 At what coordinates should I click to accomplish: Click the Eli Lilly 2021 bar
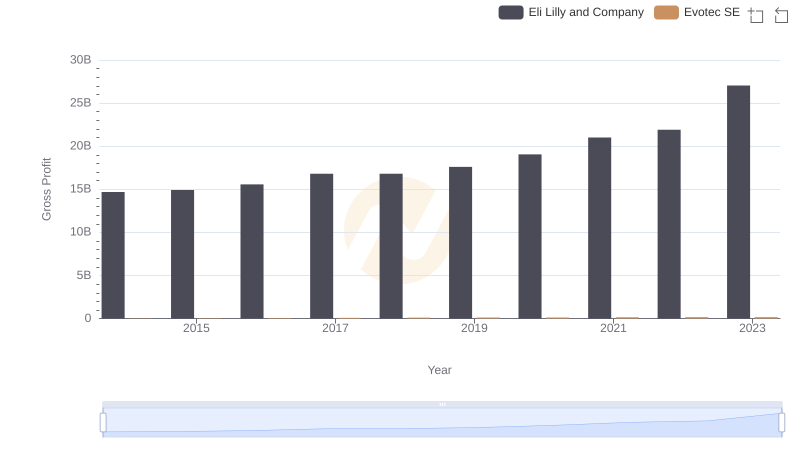point(599,228)
